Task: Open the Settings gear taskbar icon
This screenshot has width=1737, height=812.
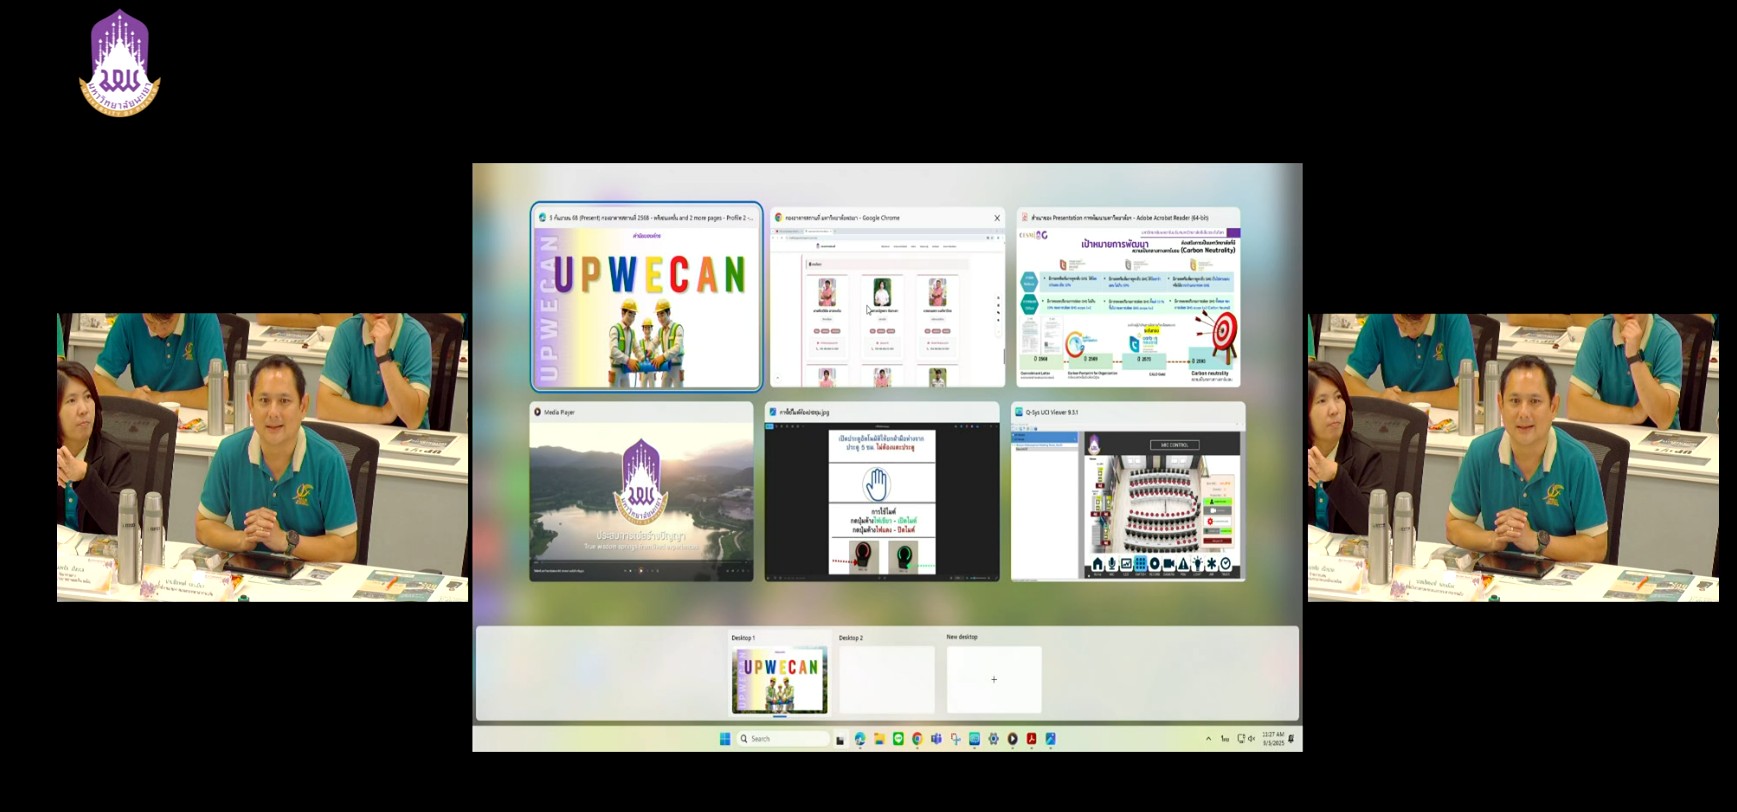Action: [993, 739]
